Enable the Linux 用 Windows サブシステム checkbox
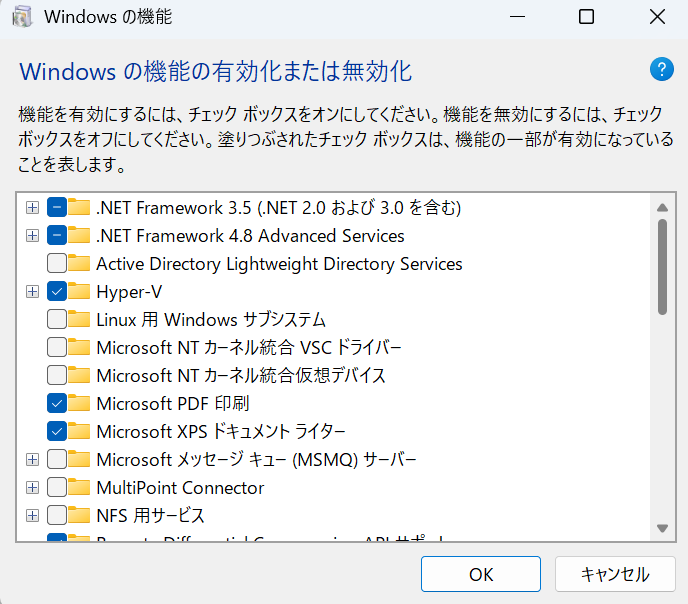688x604 pixels. pos(57,320)
